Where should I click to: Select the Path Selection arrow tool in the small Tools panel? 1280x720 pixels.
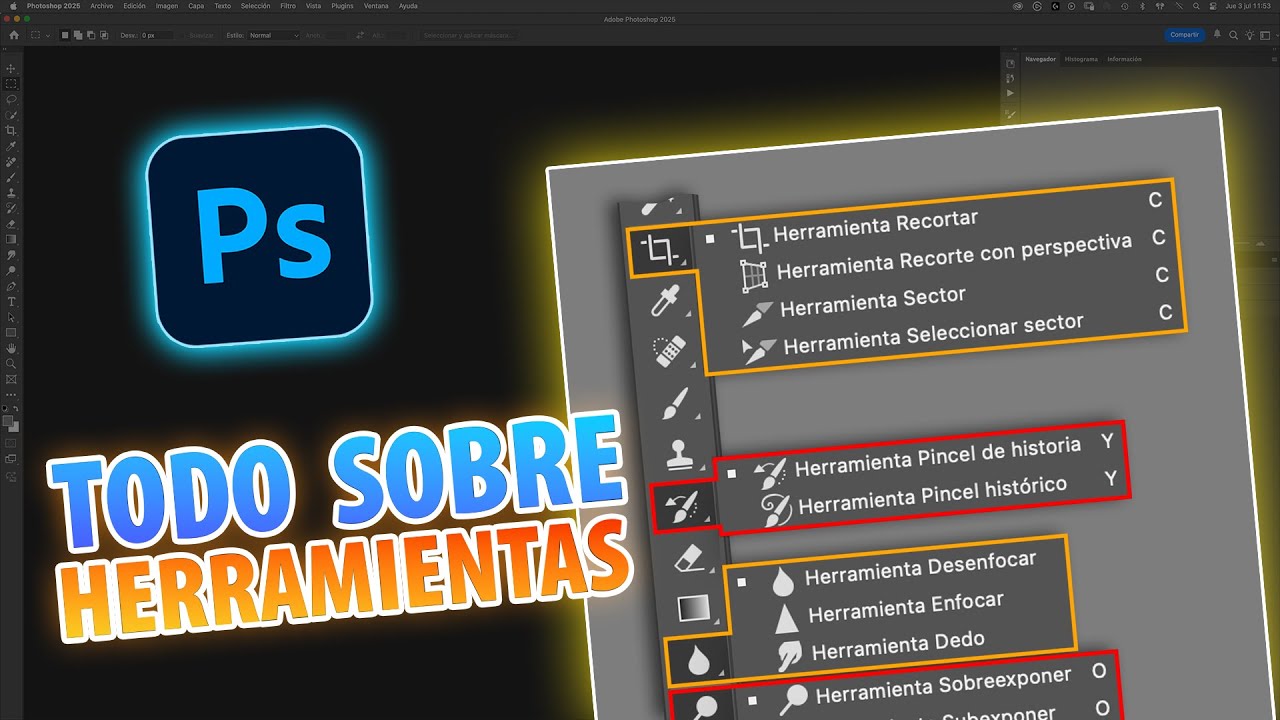pos(11,317)
